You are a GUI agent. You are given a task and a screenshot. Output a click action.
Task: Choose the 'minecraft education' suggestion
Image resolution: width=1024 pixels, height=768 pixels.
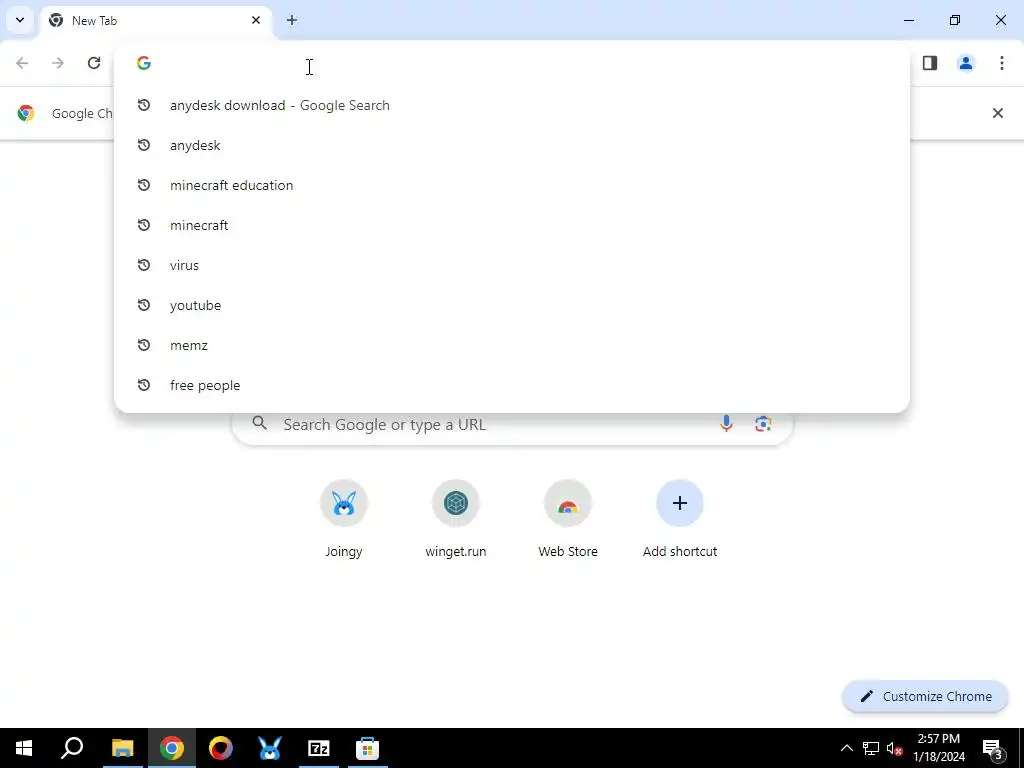point(512,185)
